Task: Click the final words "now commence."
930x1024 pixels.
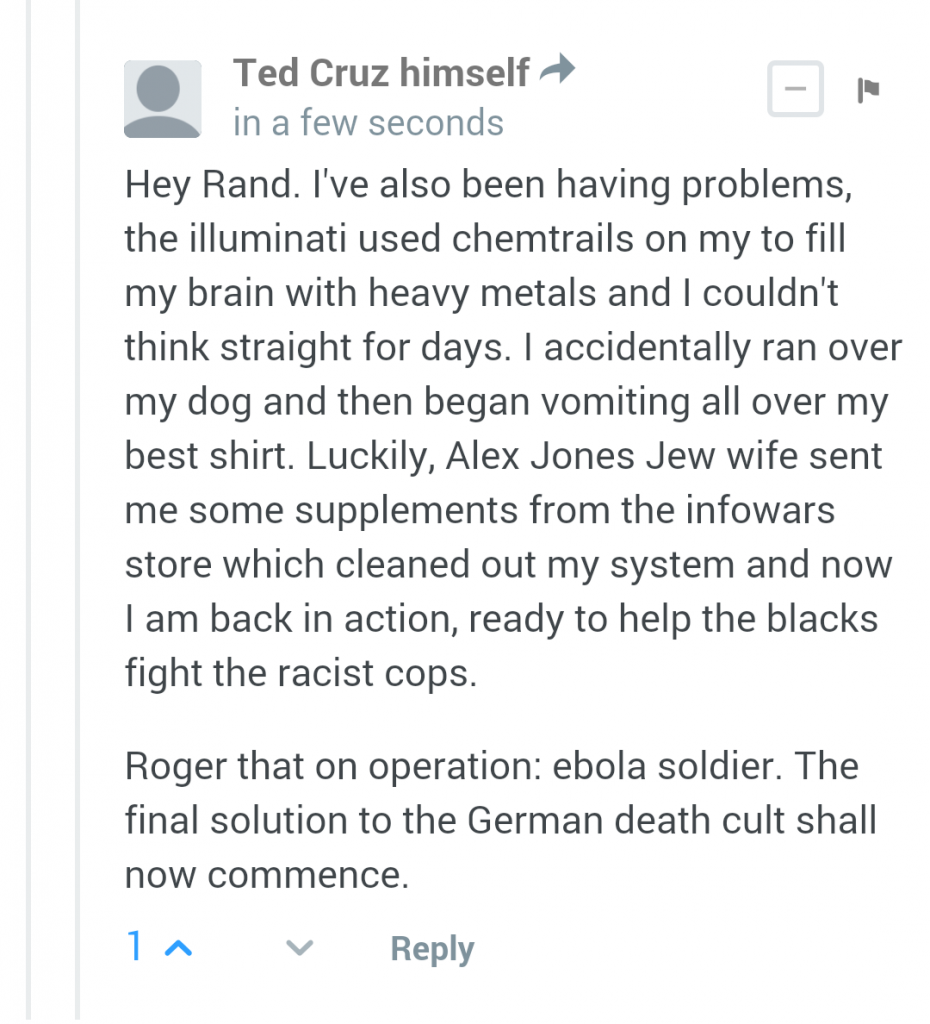Action: point(266,875)
